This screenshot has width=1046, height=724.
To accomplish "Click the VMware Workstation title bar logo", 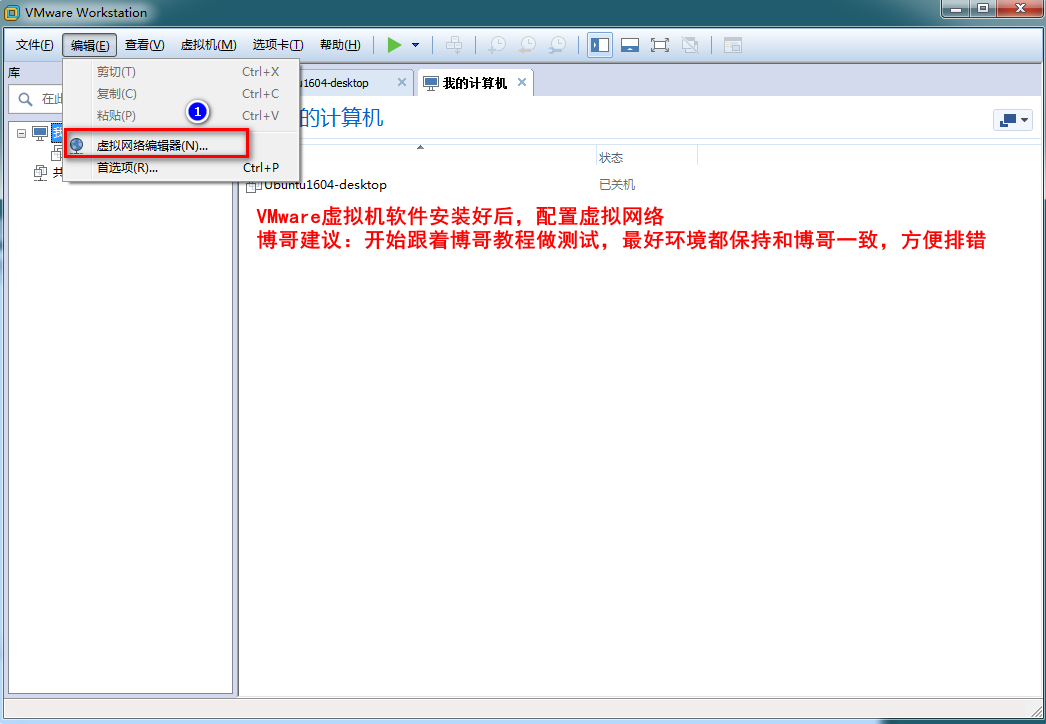I will [11, 12].
